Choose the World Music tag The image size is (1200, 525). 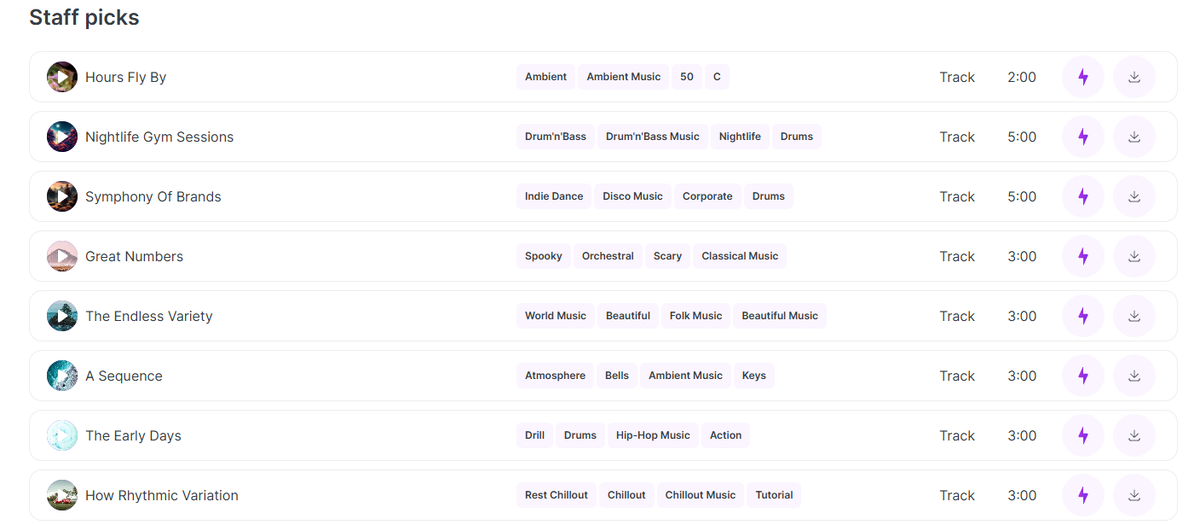[x=556, y=316]
